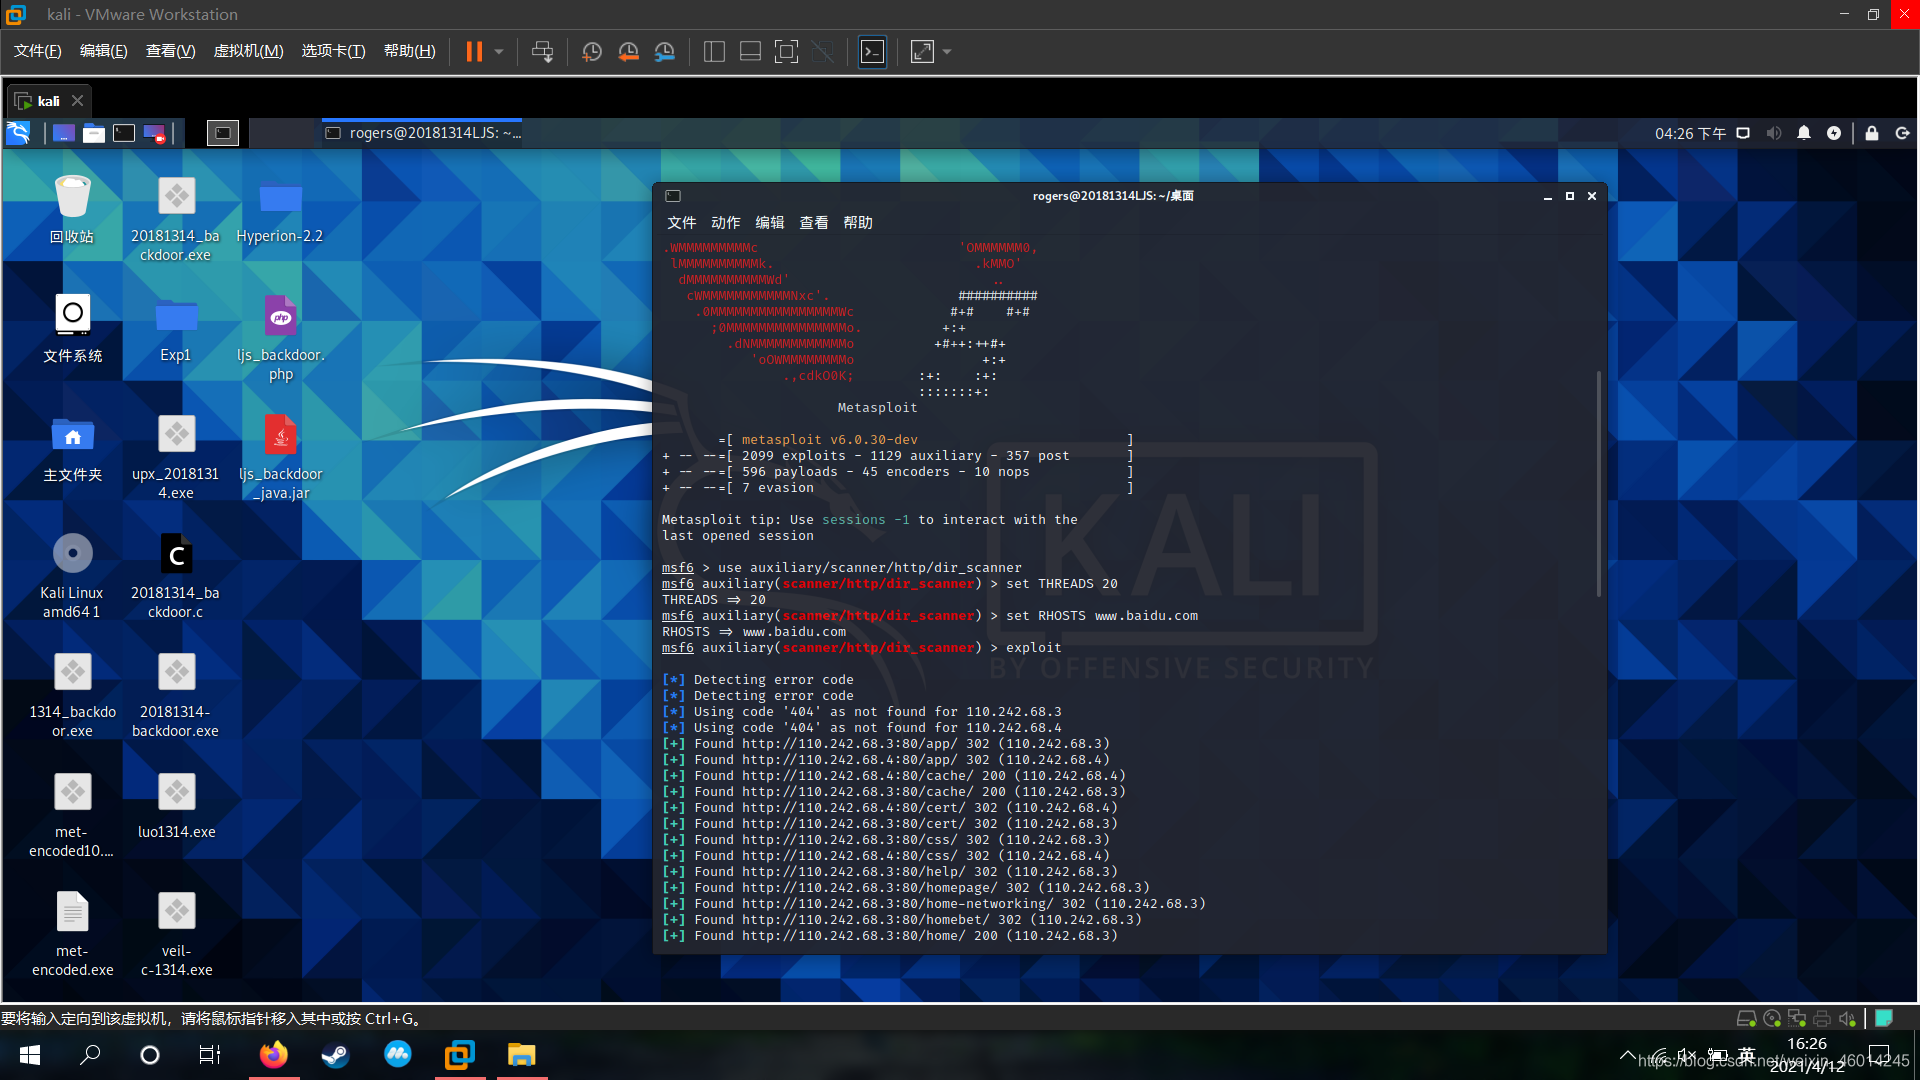Image resolution: width=1920 pixels, height=1080 pixels.
Task: Open Kali notifications bell
Action: point(1804,133)
